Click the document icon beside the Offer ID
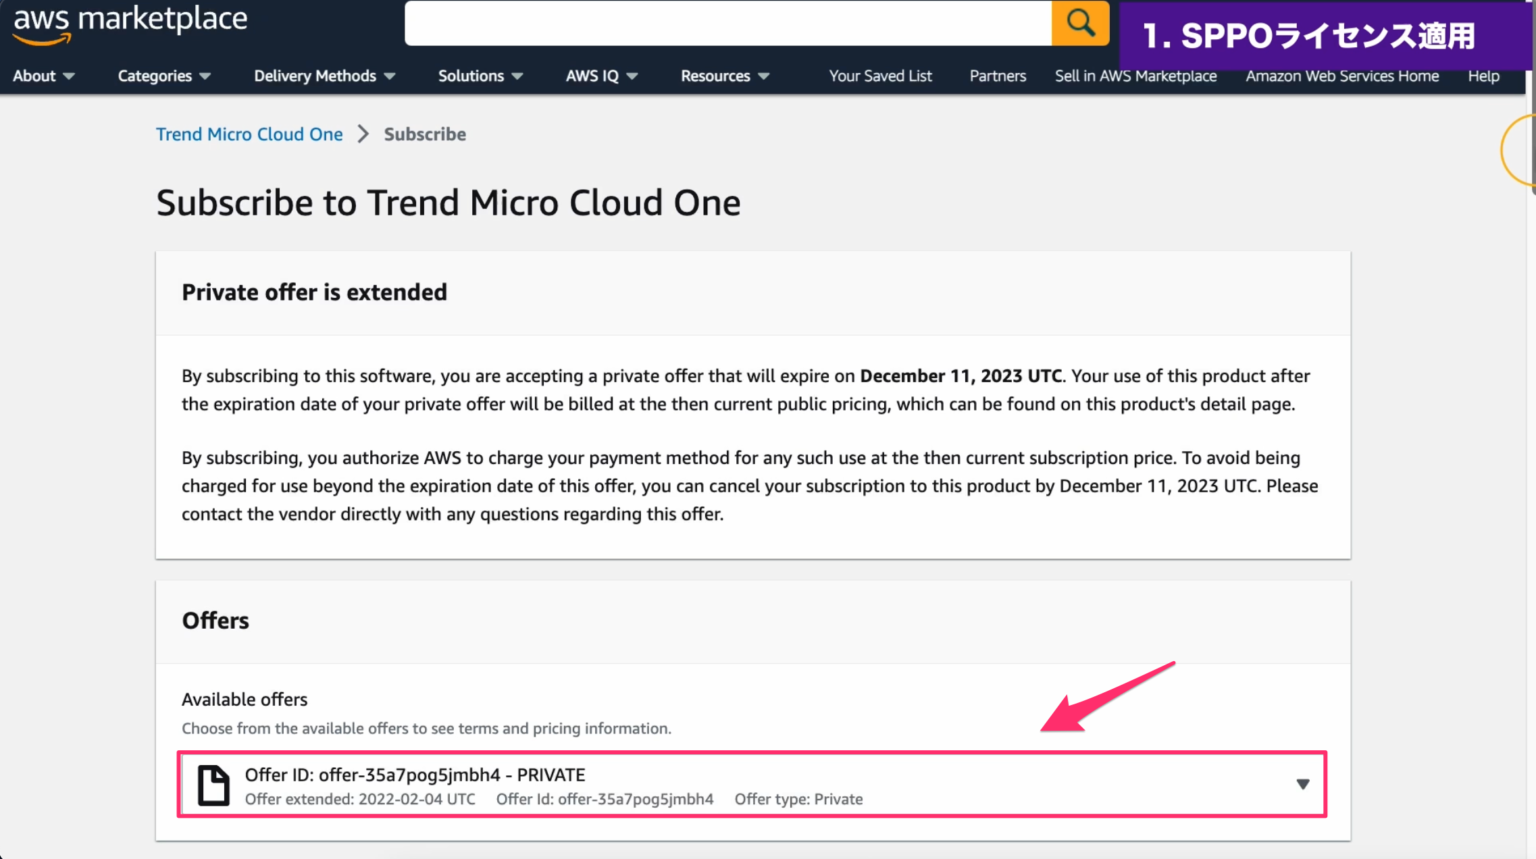The image size is (1536, 859). pos(214,785)
